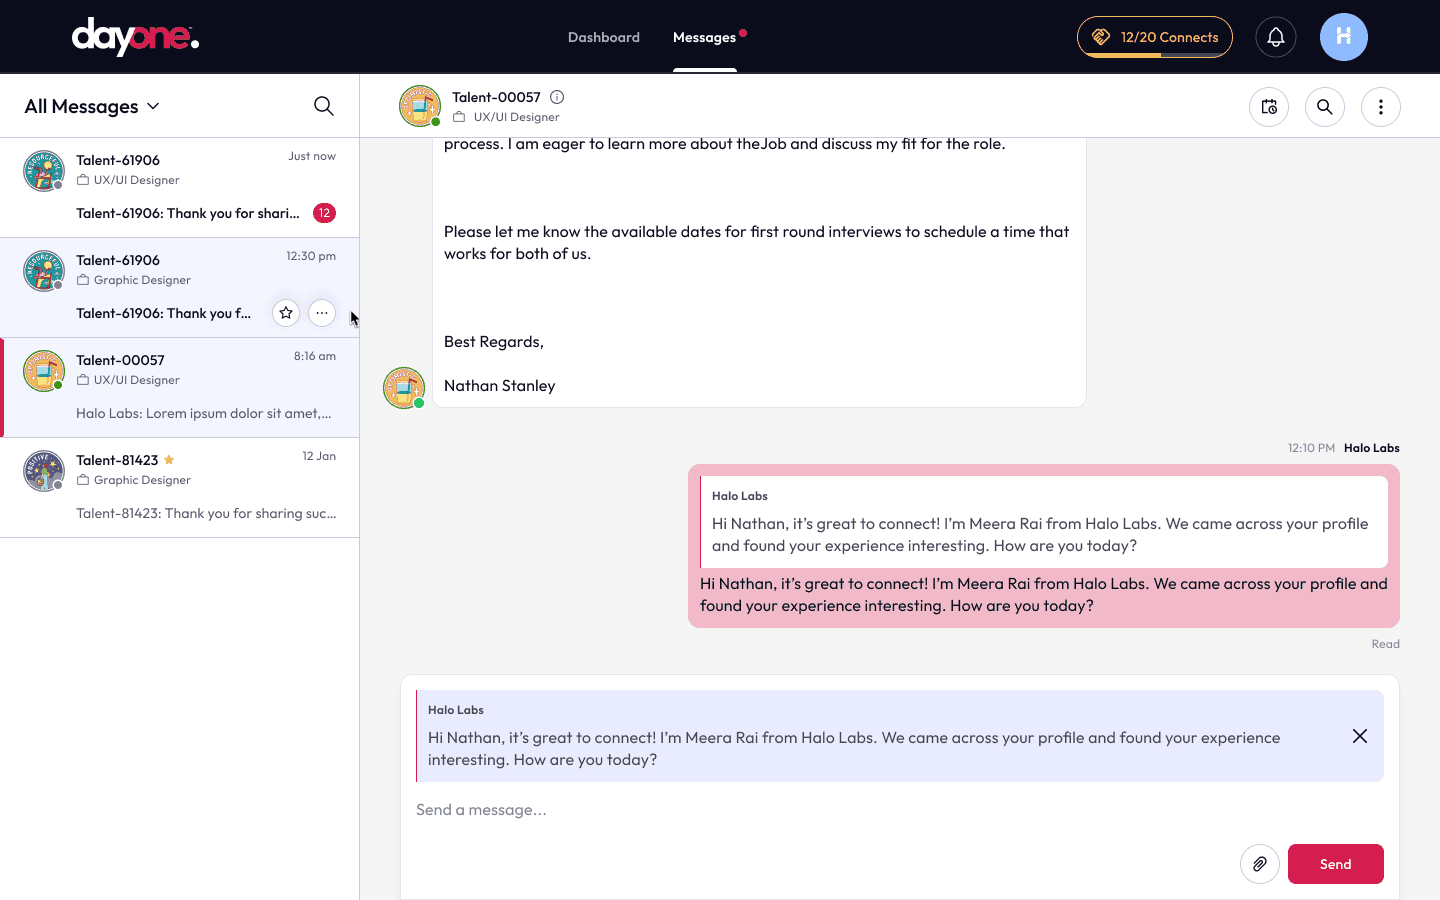Click Talent-61906 avatar in first row

pyautogui.click(x=44, y=171)
